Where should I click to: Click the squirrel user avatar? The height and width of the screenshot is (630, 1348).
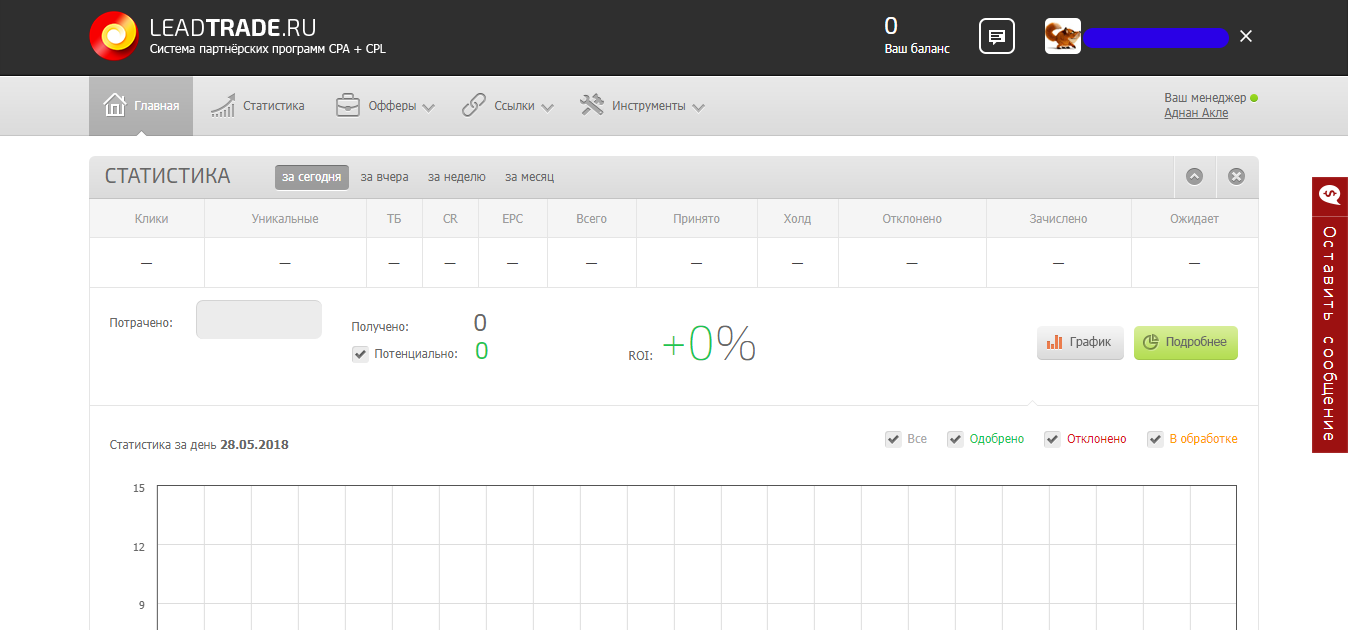pyautogui.click(x=1062, y=37)
